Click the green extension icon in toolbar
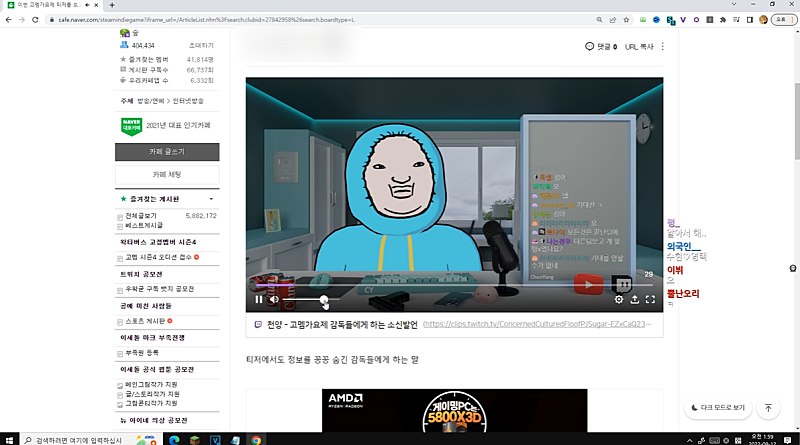This screenshot has width=800, height=445. (643, 19)
